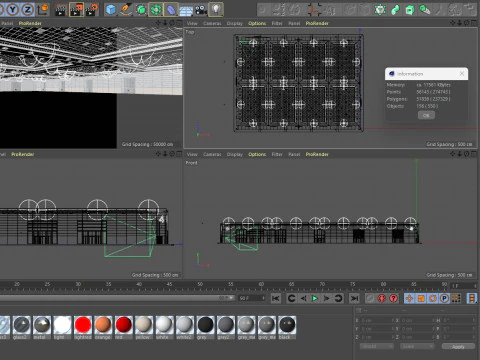The width and height of the screenshot is (480, 360).
Task: Go to start of animation
Action: point(275,298)
